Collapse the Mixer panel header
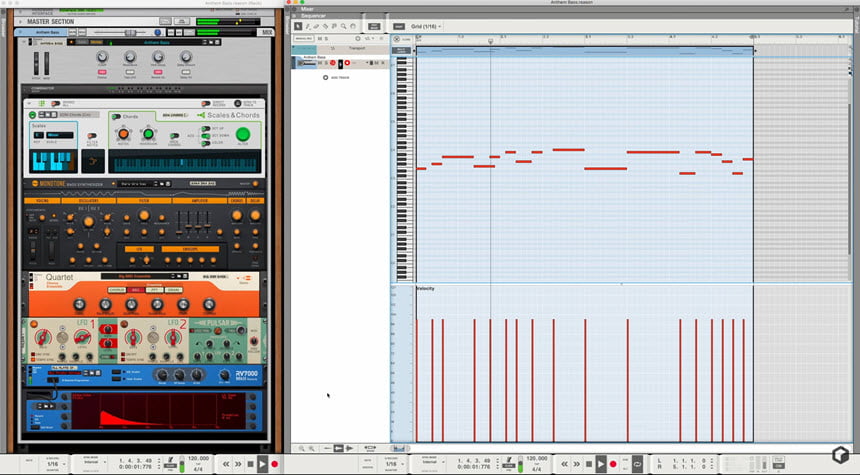Viewport: 860px width, 475px height. 295,9
